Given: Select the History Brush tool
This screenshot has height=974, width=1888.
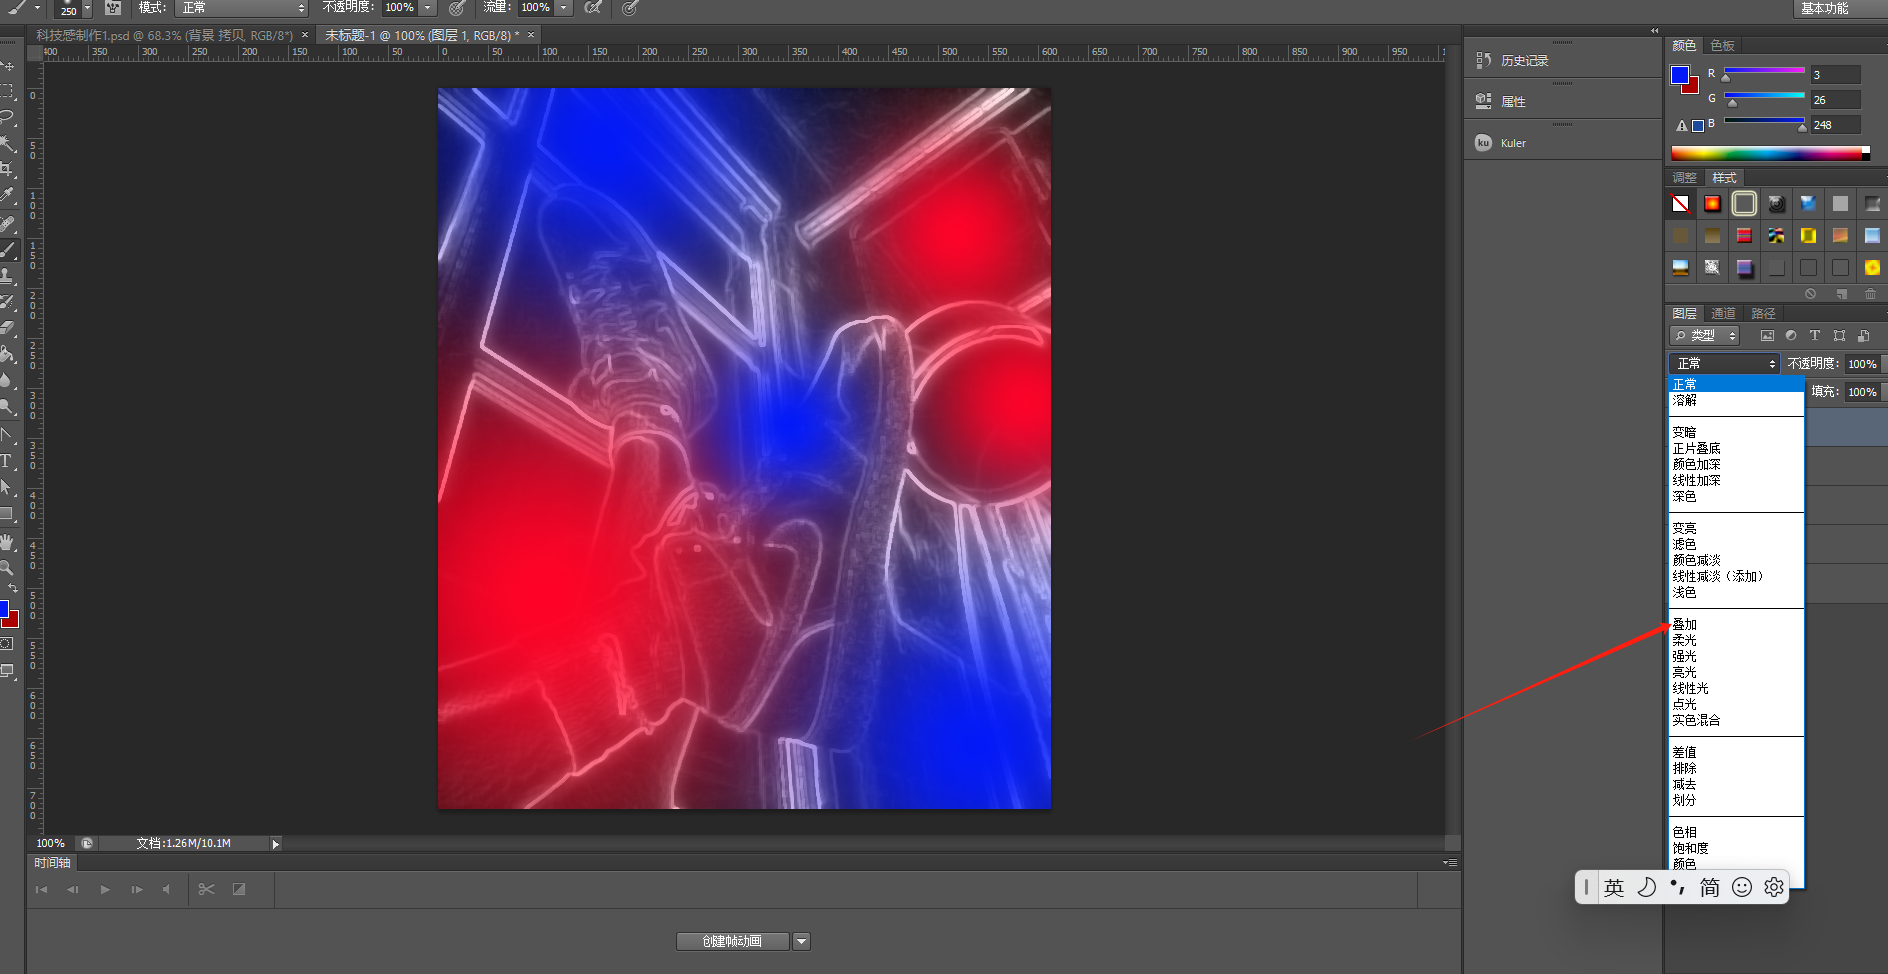Looking at the screenshot, I should click(8, 302).
